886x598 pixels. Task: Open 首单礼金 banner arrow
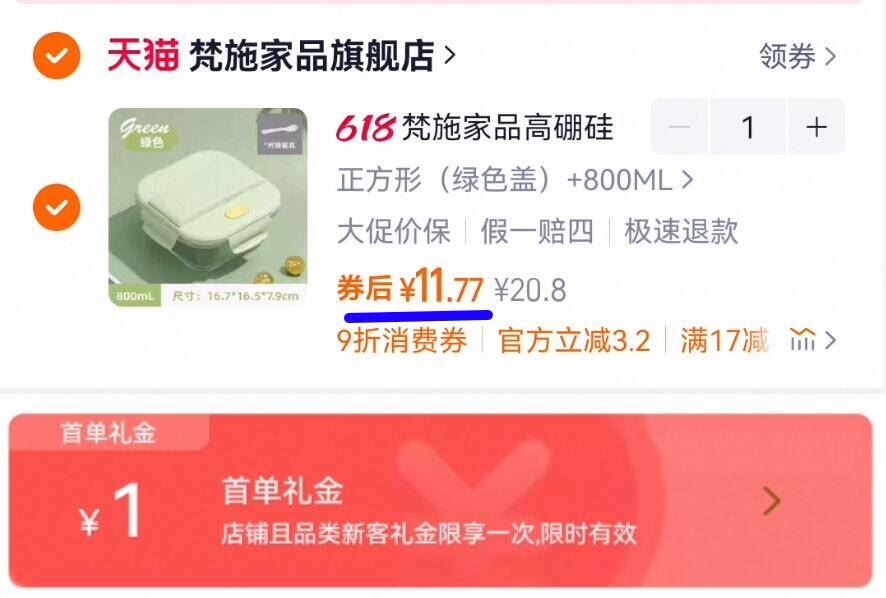[772, 501]
